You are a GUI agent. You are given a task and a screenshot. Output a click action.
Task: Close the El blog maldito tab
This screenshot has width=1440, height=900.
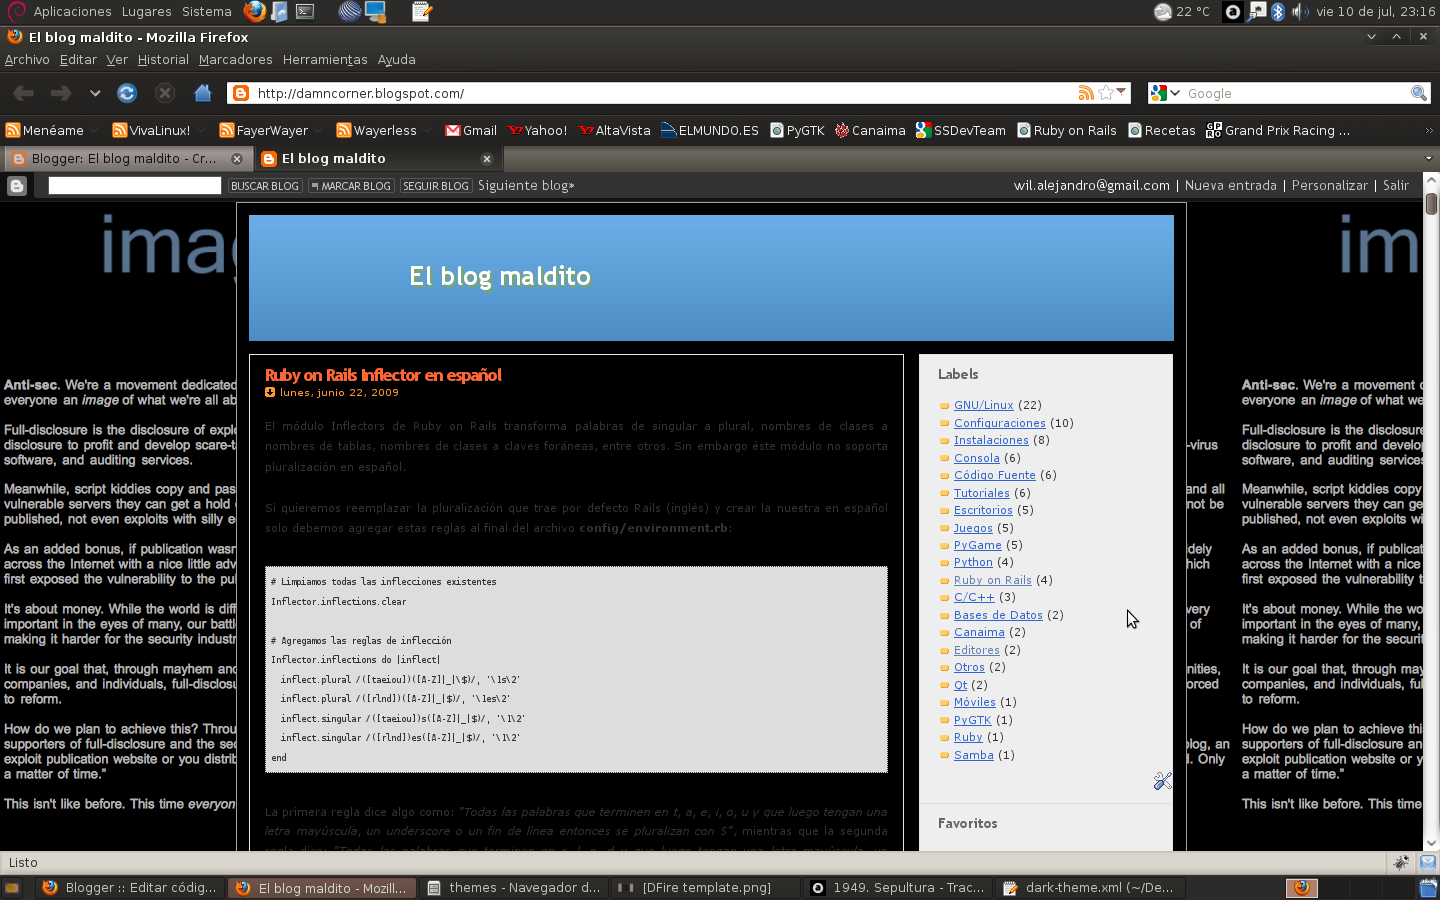pyautogui.click(x=487, y=158)
